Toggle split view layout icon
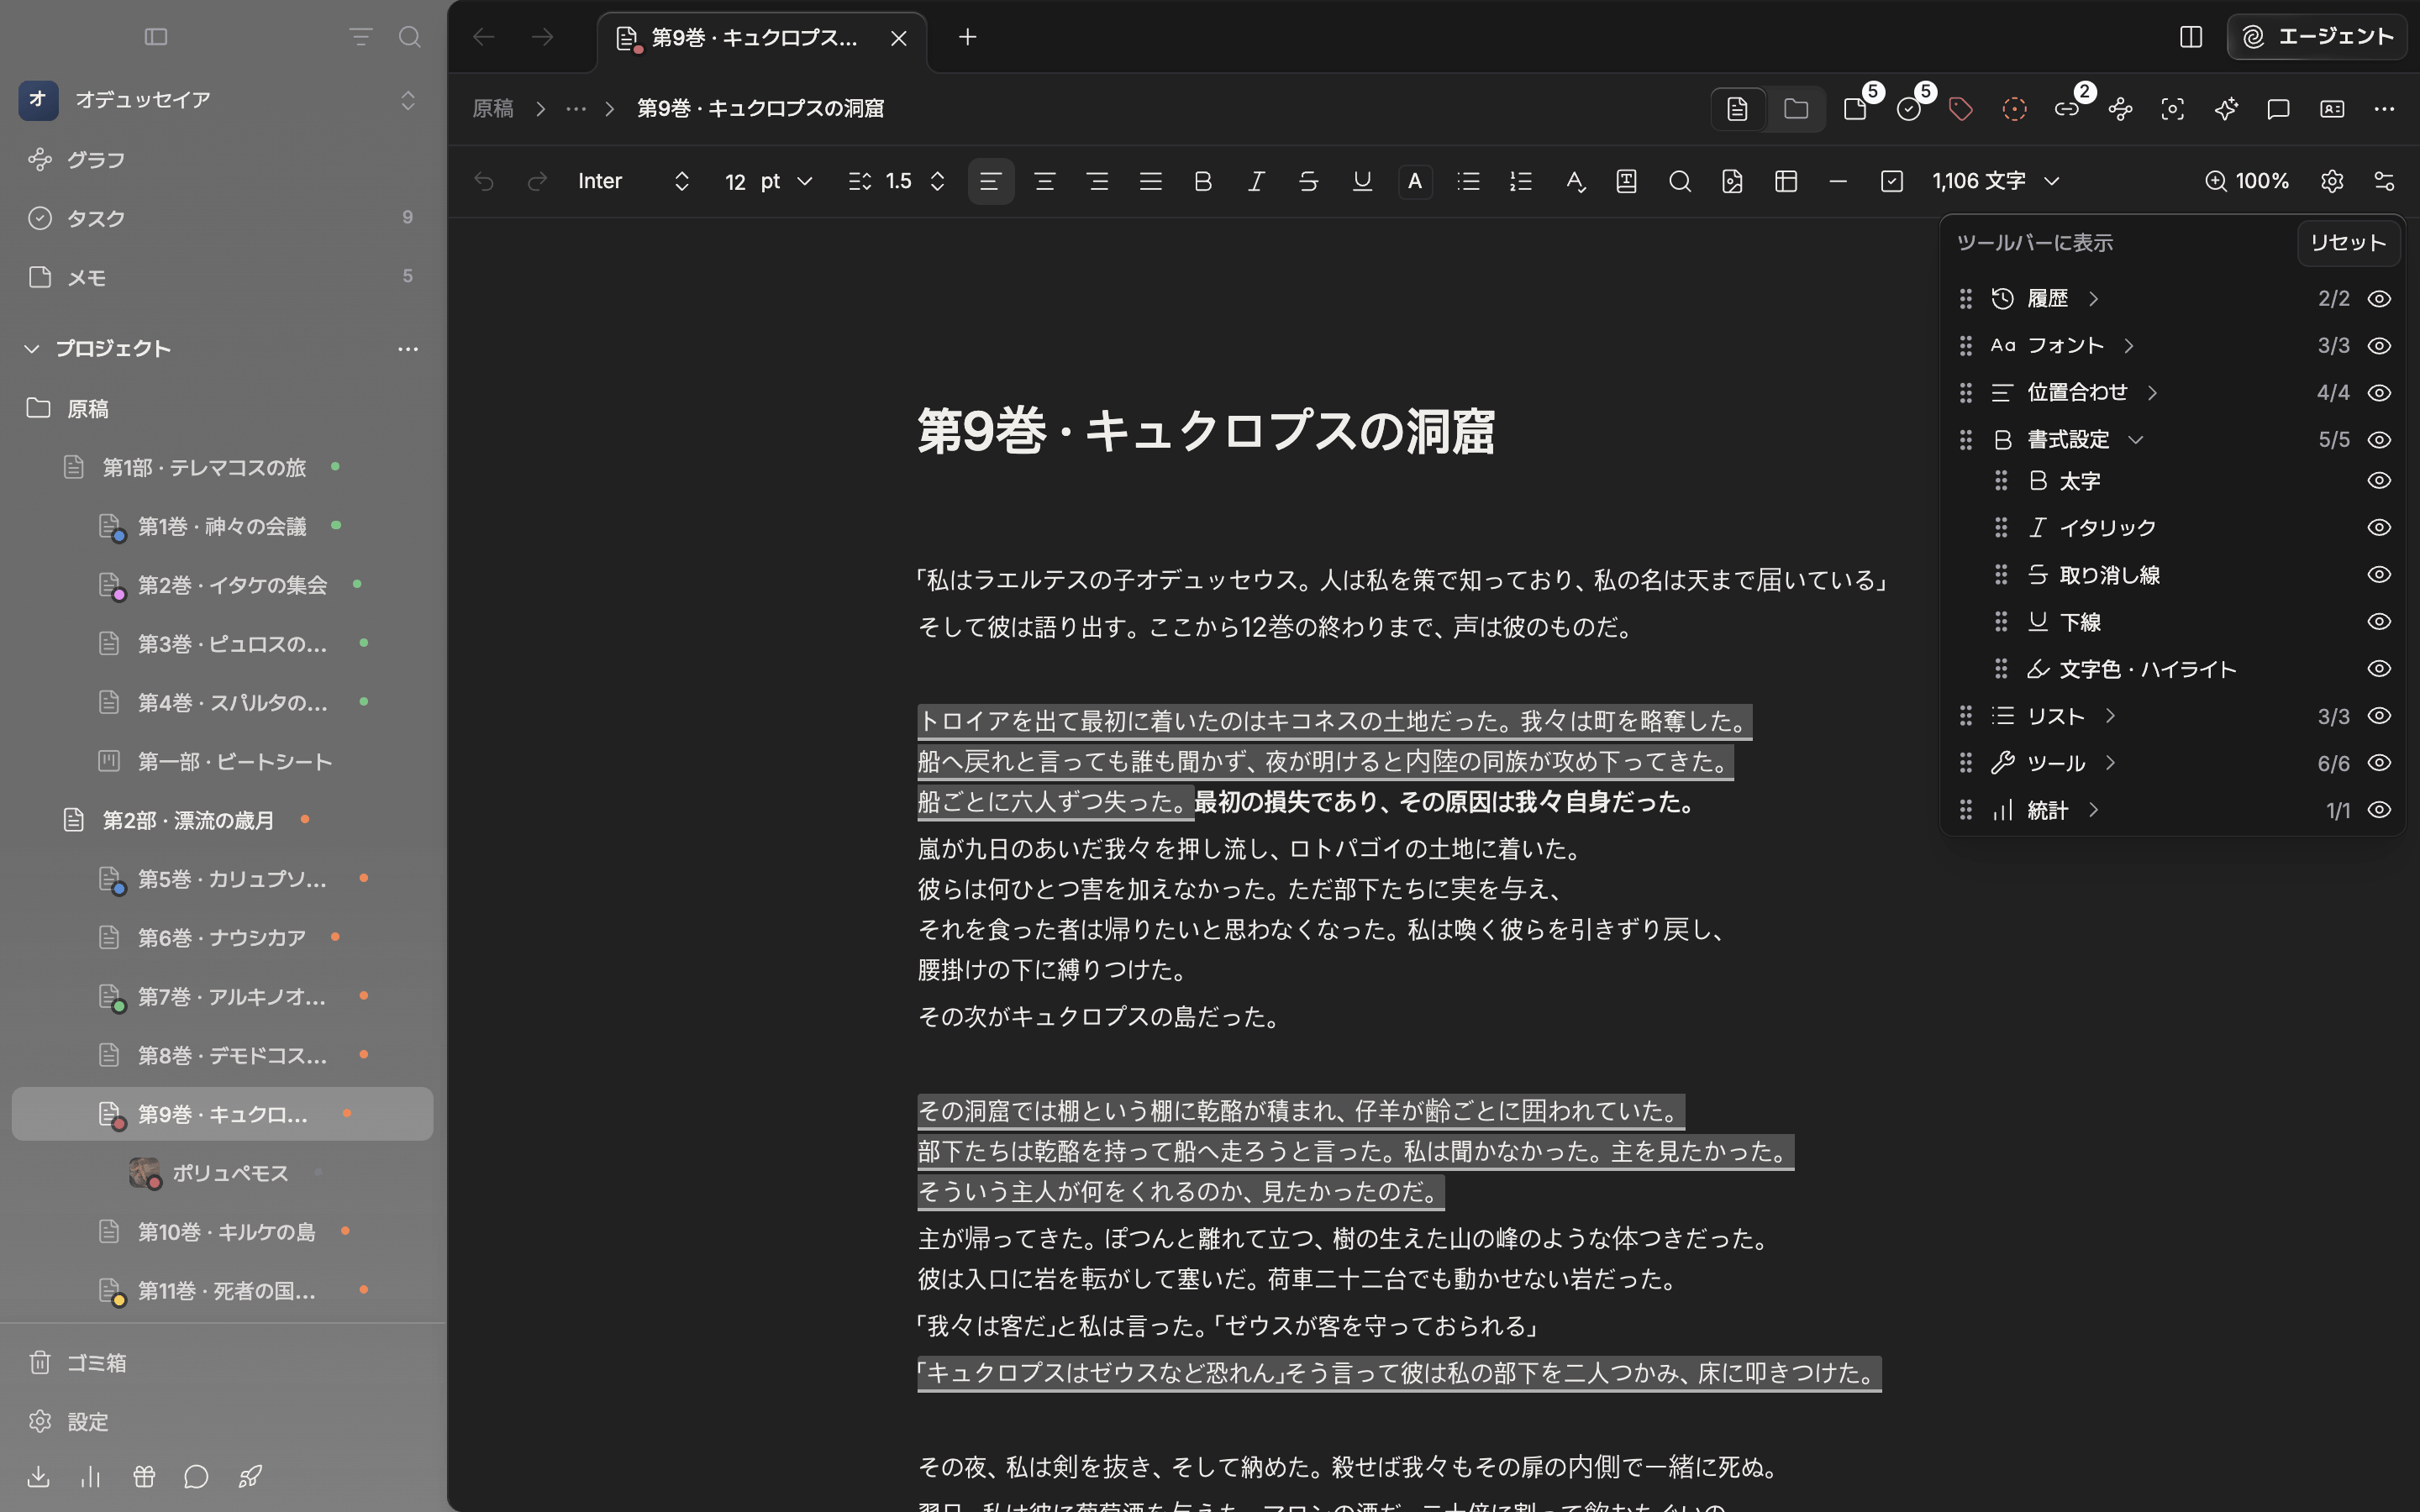 tap(2191, 37)
